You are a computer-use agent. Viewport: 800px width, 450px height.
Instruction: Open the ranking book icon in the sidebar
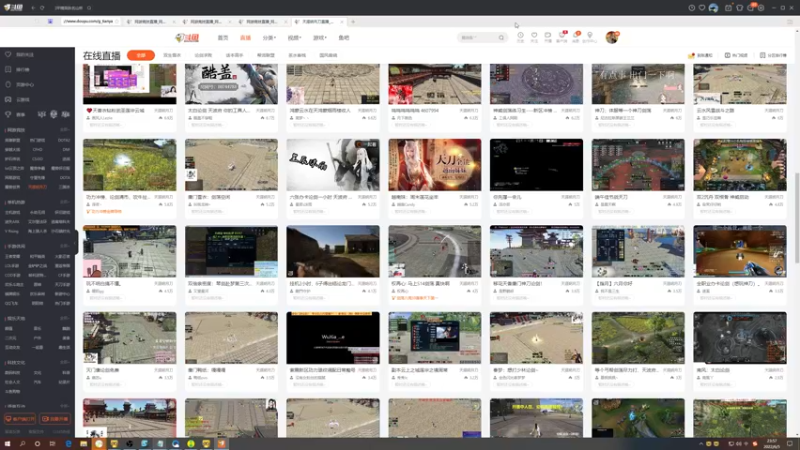pyautogui.click(x=8, y=69)
